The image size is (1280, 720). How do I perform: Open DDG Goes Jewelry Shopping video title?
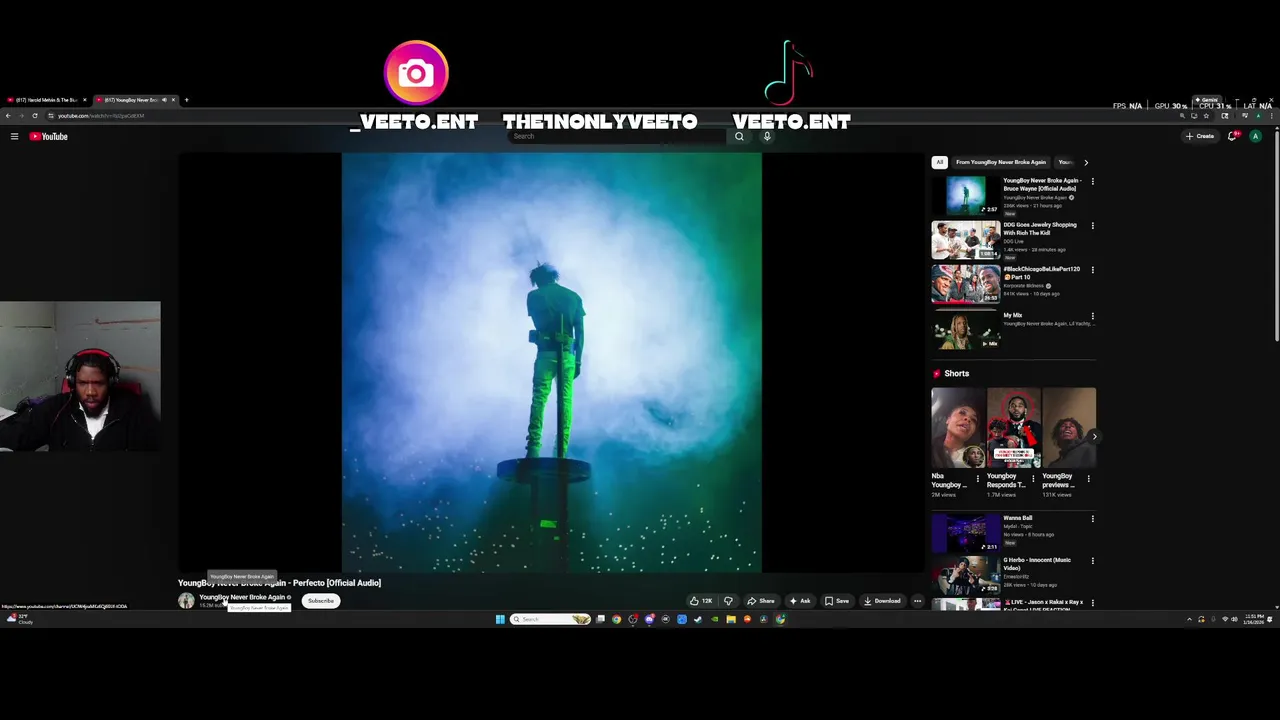pyautogui.click(x=1040, y=229)
